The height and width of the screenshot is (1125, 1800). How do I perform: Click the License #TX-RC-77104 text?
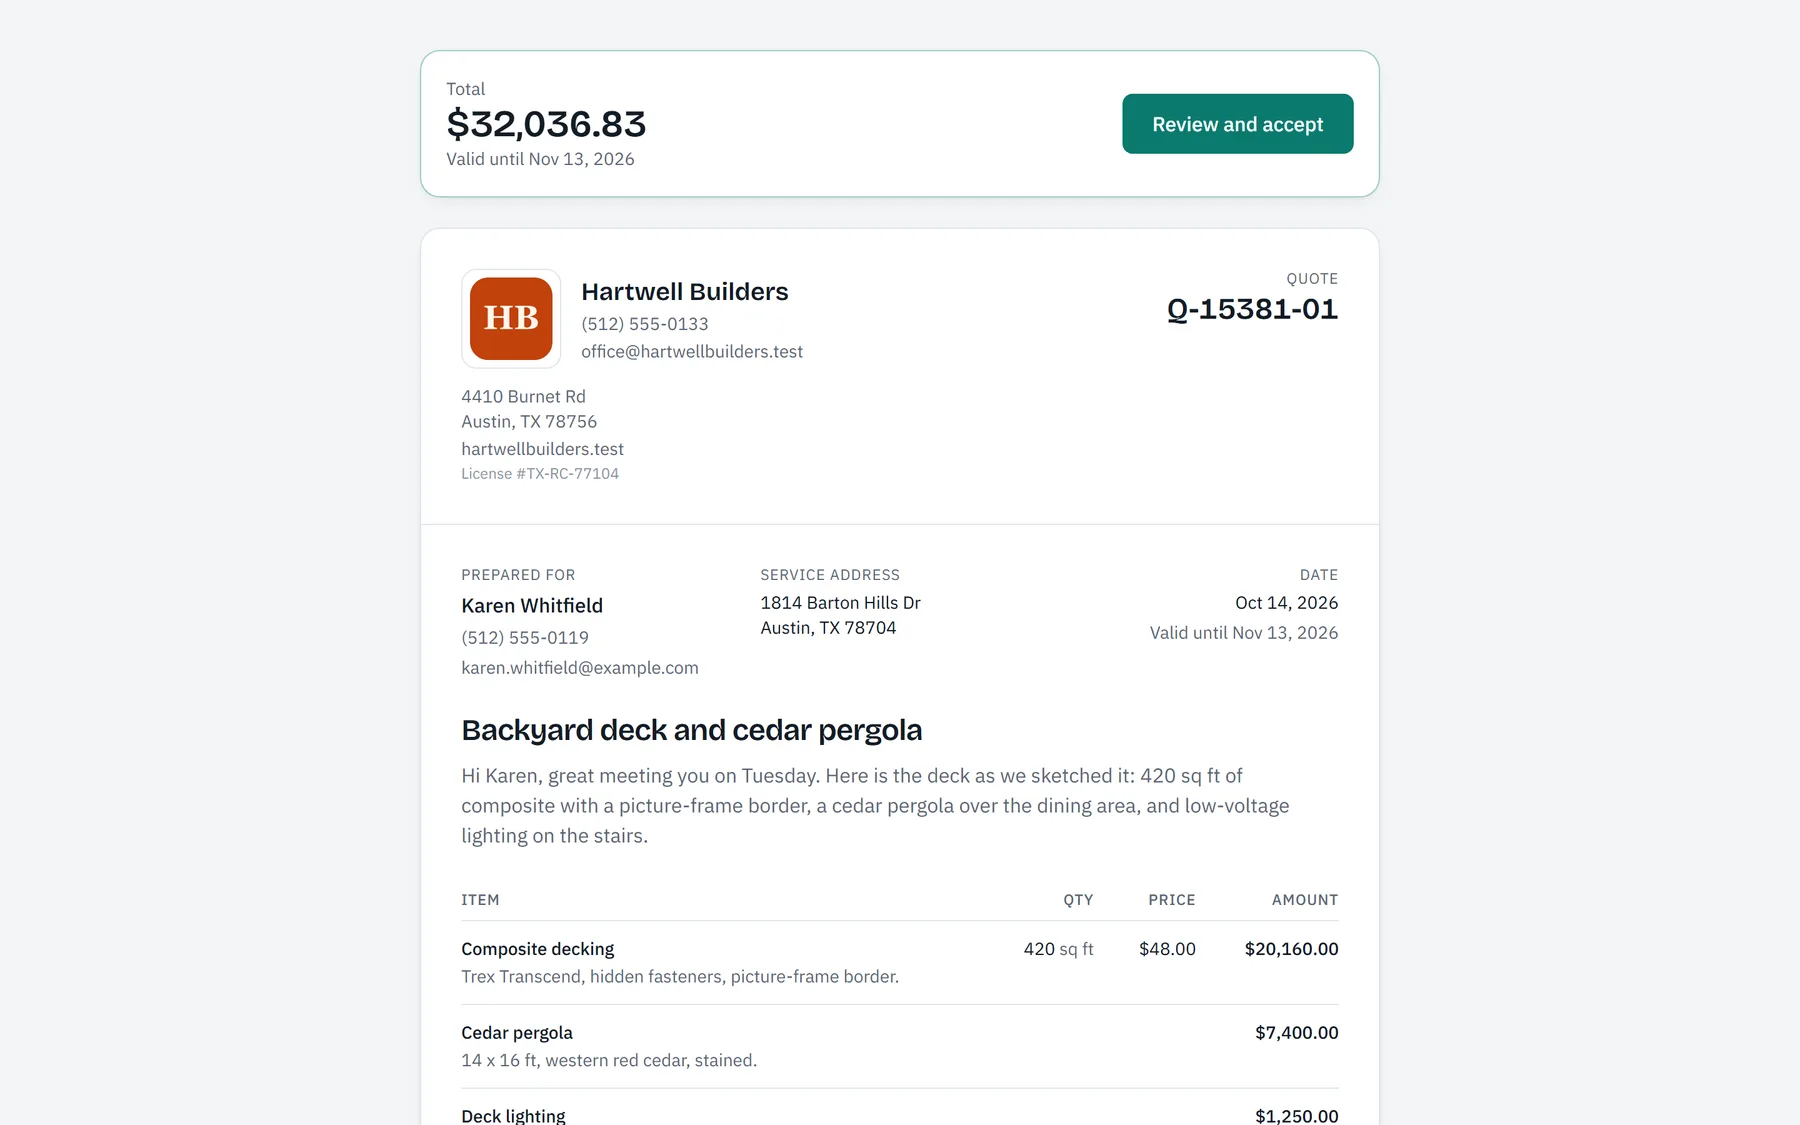pos(540,474)
